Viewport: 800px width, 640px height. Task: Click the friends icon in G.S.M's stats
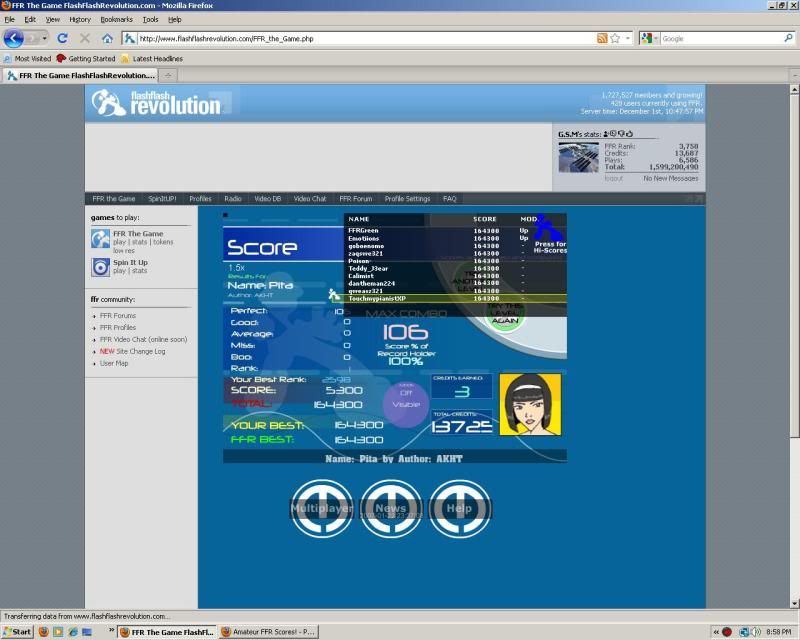pyautogui.click(x=606, y=134)
